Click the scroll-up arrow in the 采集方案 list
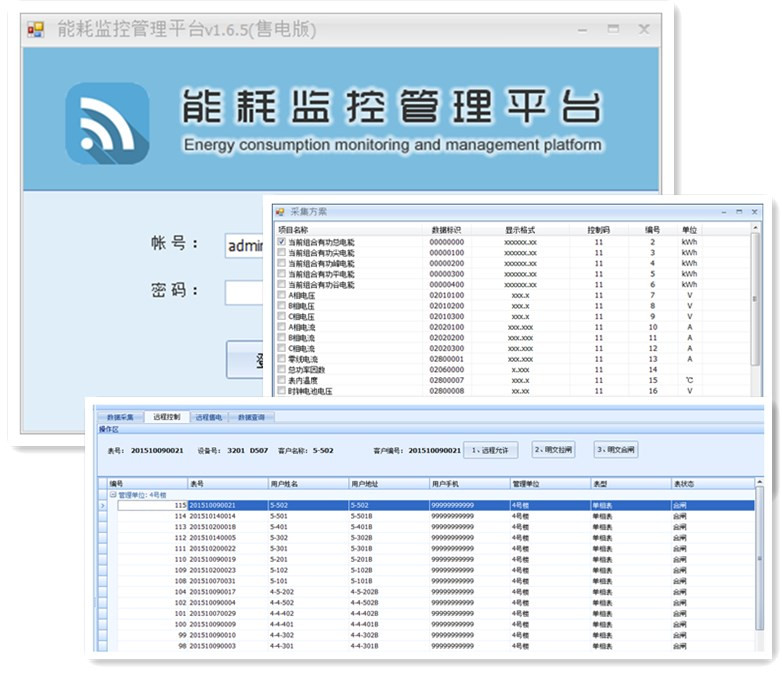 click(x=756, y=228)
